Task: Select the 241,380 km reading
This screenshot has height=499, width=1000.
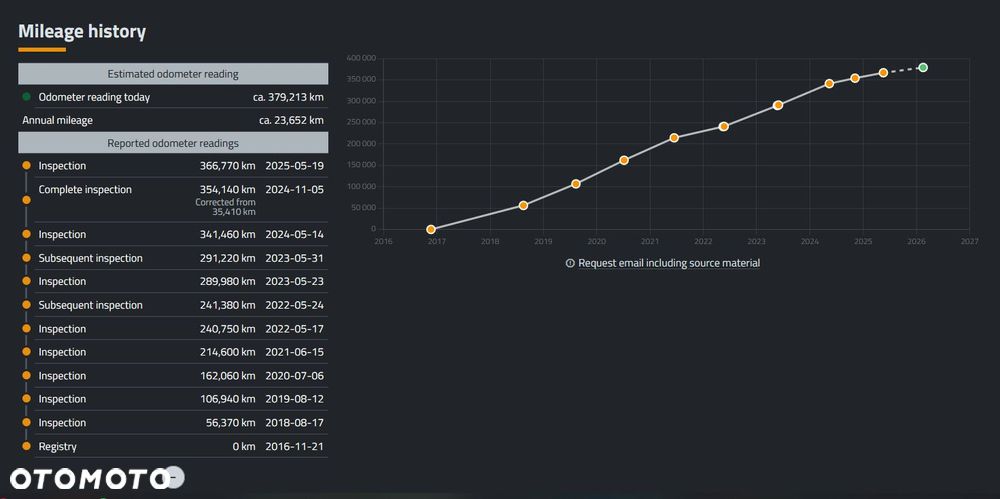Action: click(x=228, y=305)
